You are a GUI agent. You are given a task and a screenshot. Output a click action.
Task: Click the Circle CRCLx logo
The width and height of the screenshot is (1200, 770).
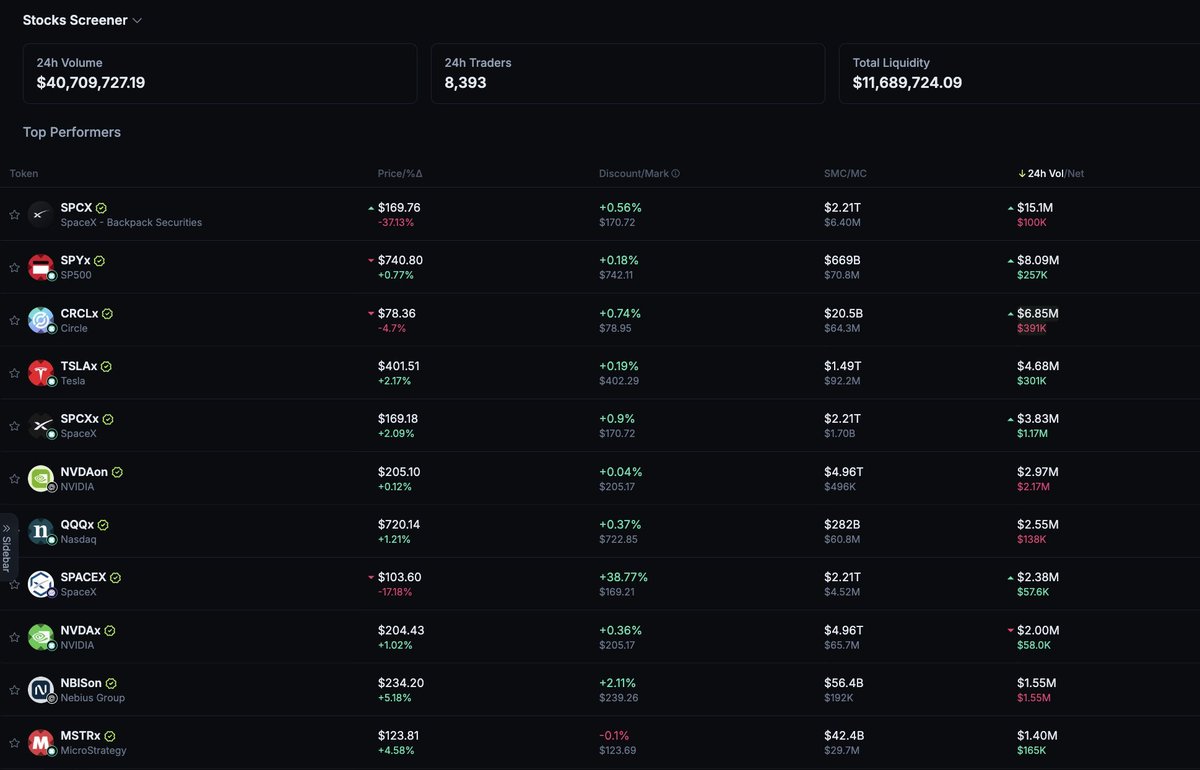tap(41, 320)
